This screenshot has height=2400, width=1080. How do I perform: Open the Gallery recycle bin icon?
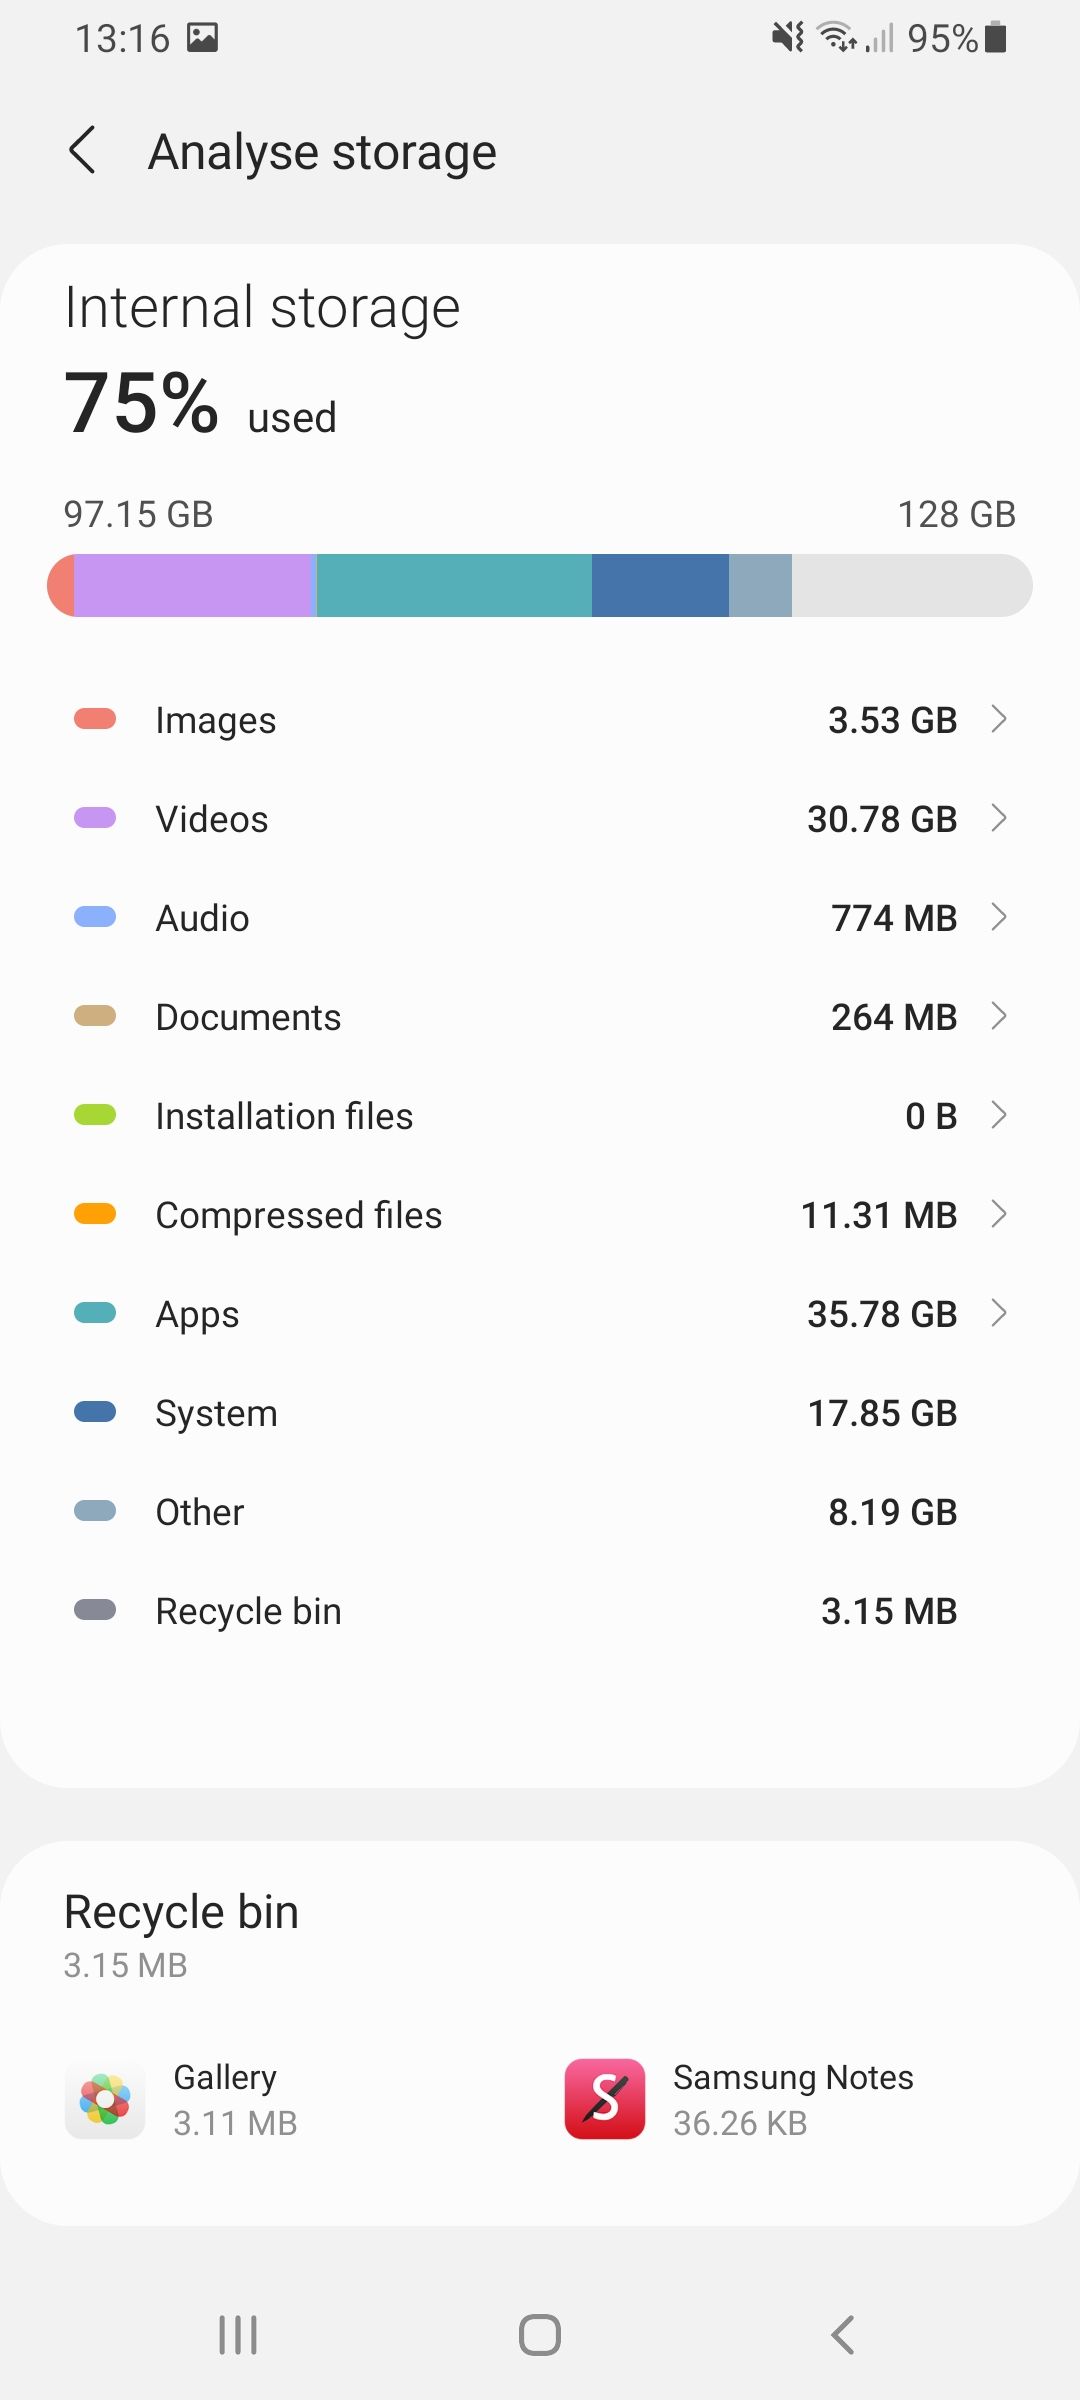pos(105,2099)
